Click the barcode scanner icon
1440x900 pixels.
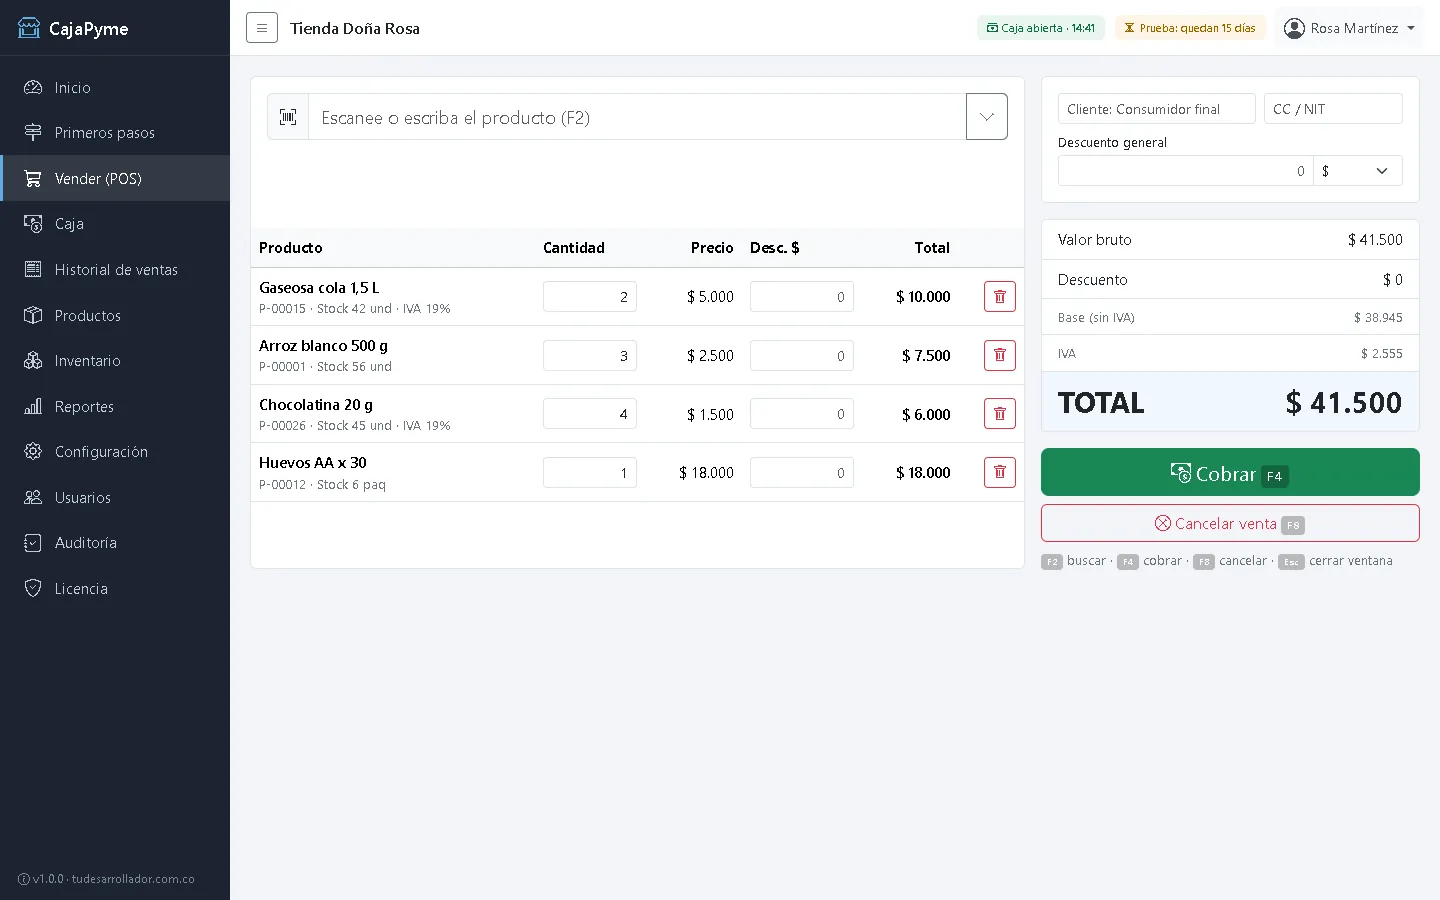pos(288,117)
